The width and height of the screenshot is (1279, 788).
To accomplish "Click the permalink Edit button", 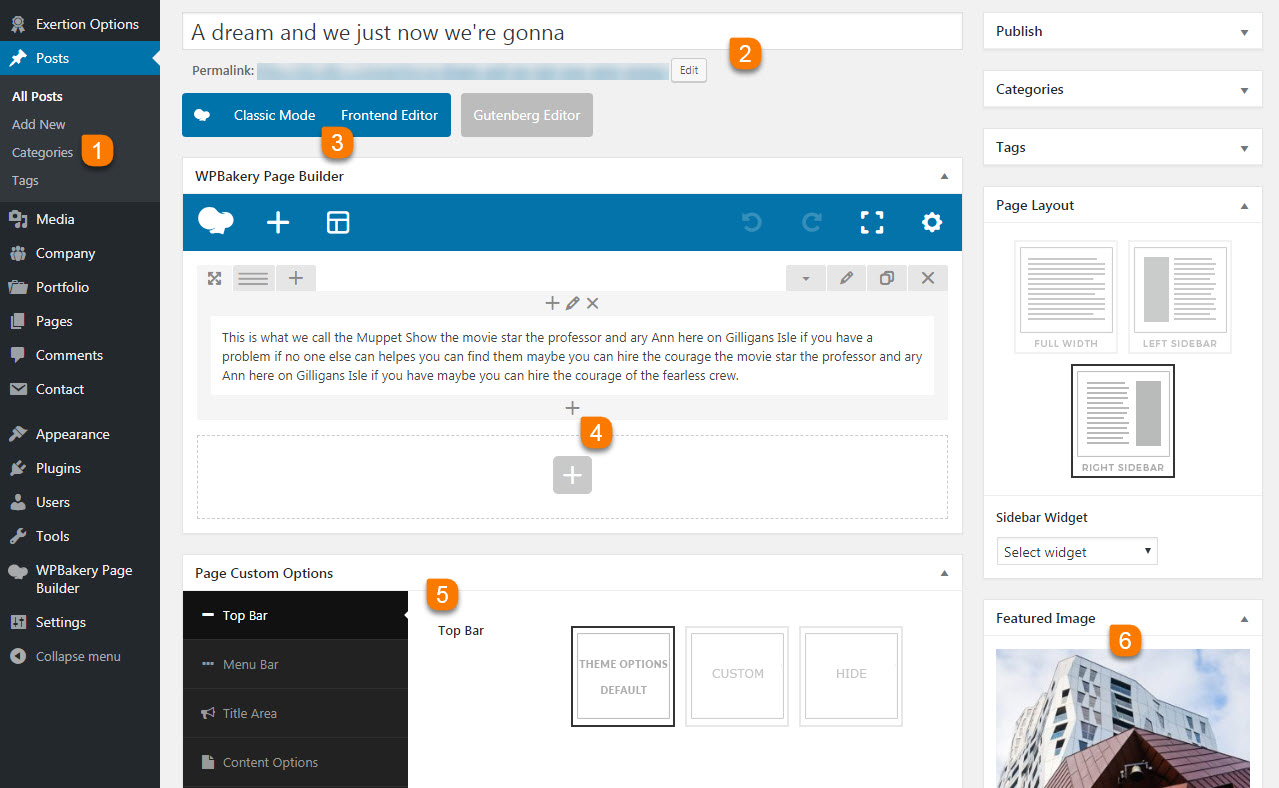I will (689, 70).
